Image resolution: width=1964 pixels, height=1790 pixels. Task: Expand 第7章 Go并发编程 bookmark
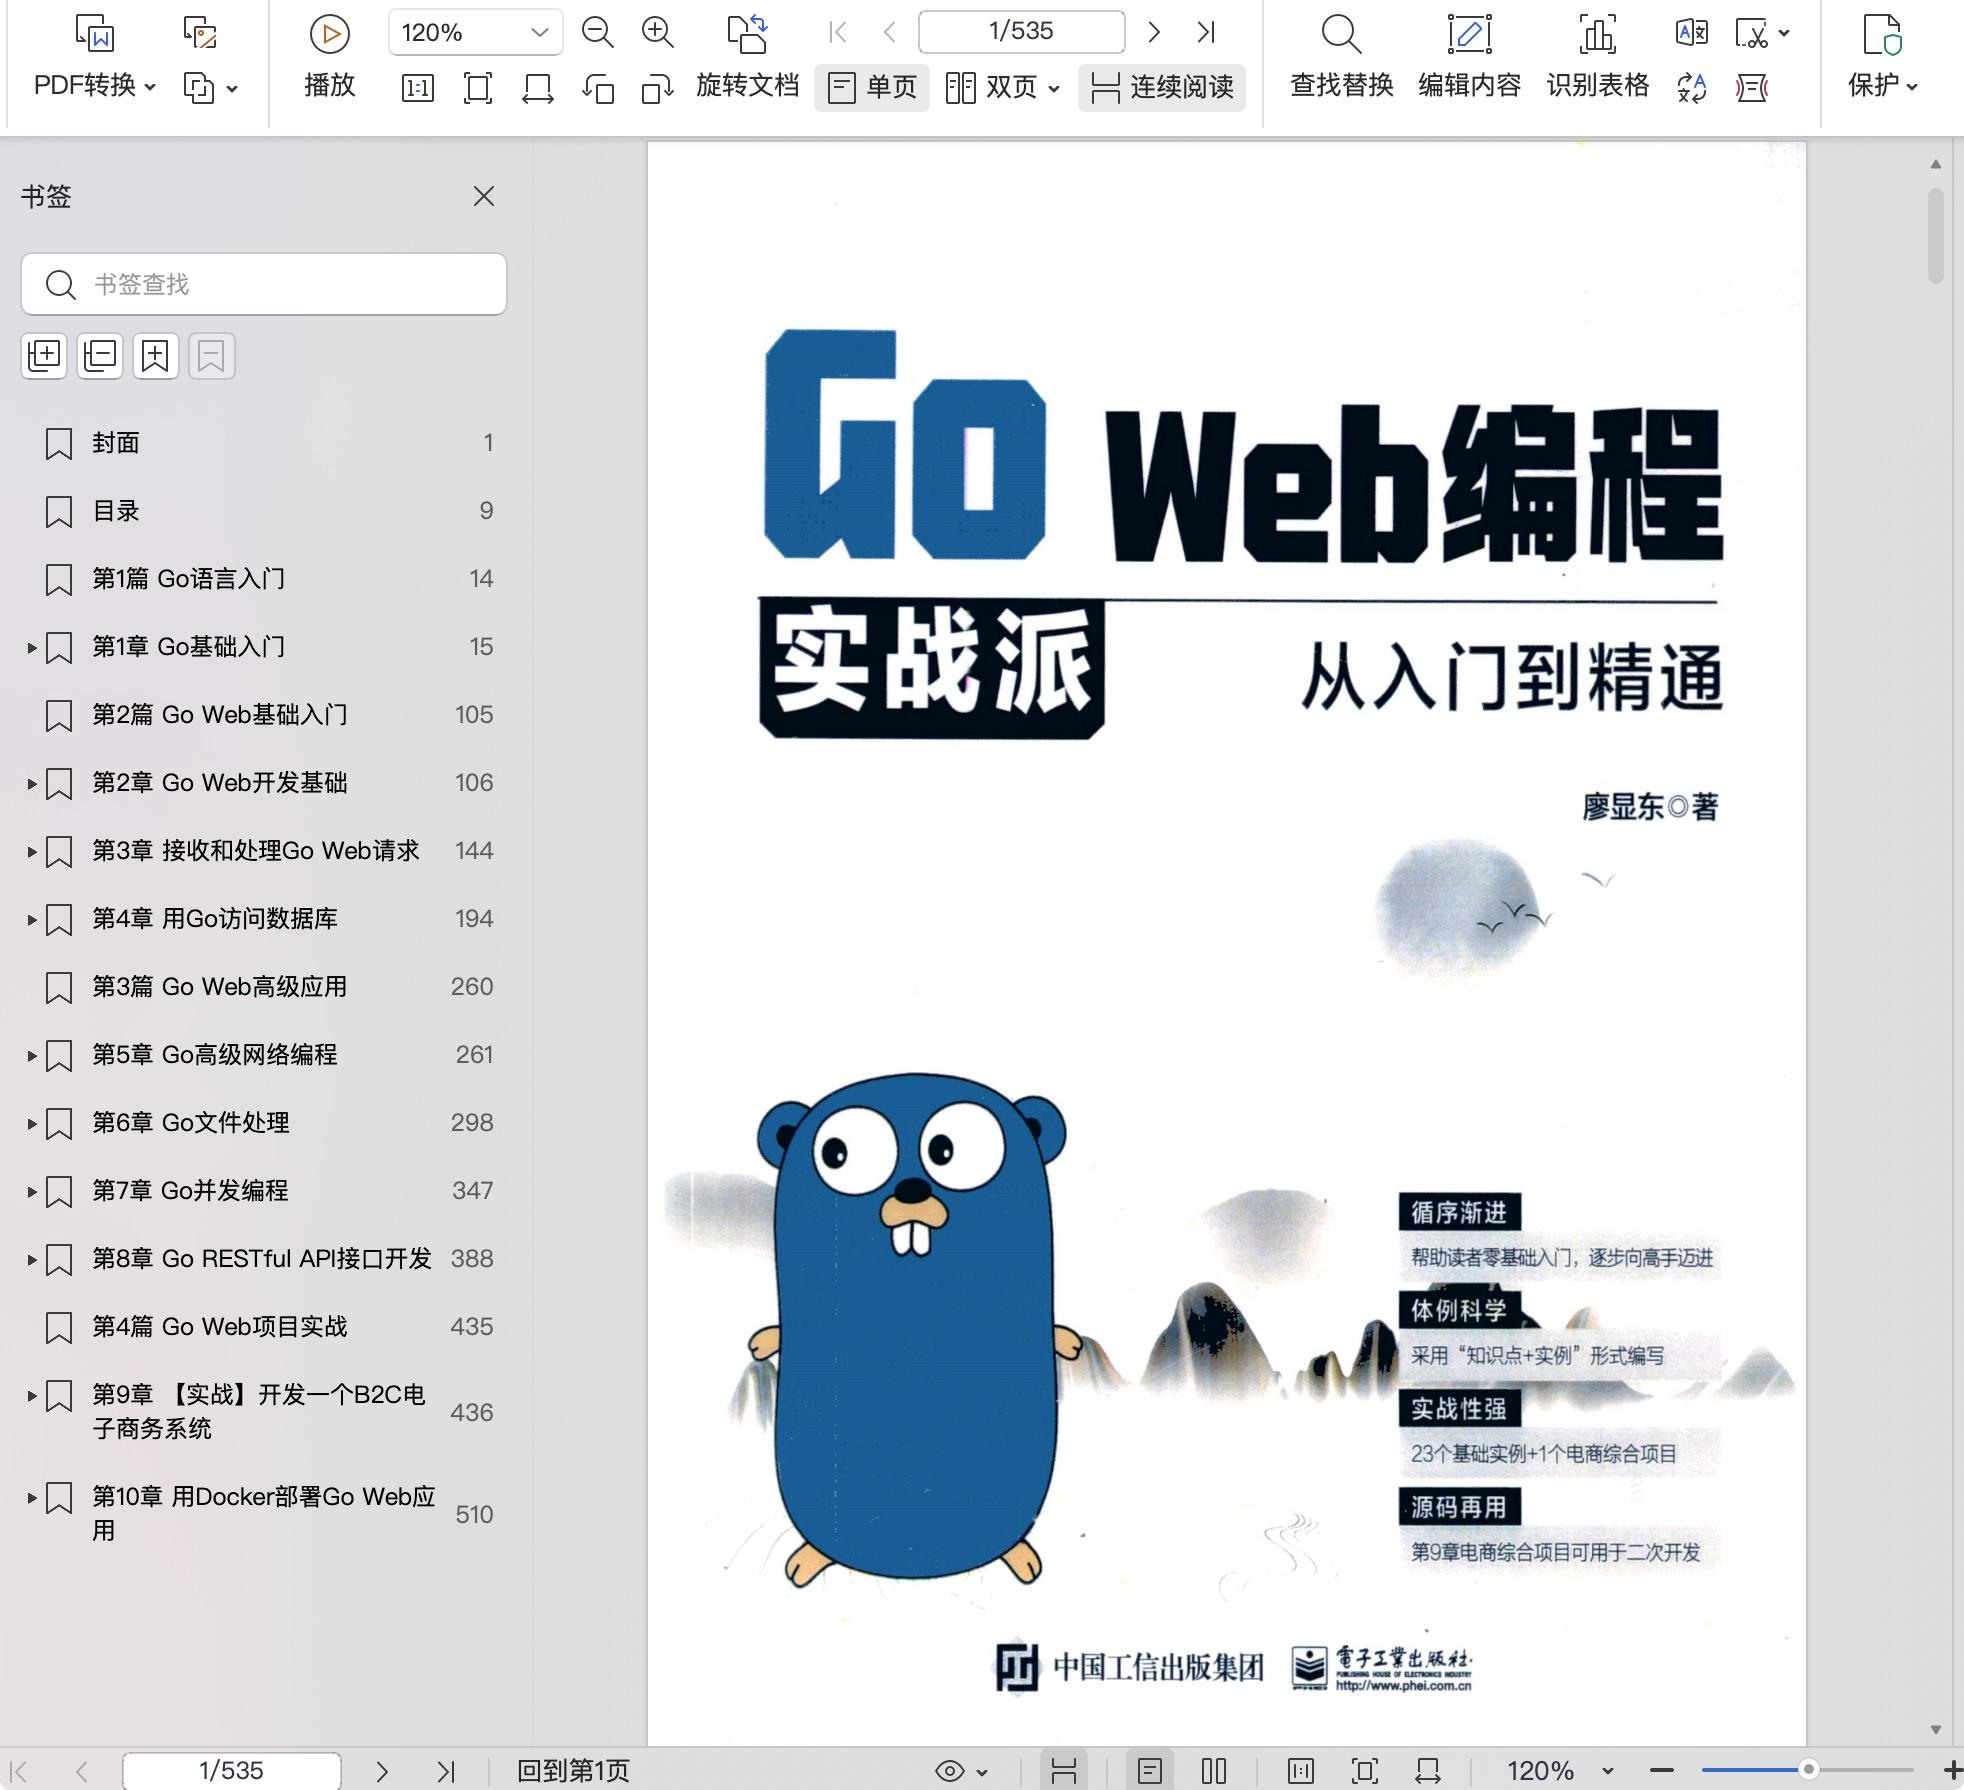click(32, 1191)
